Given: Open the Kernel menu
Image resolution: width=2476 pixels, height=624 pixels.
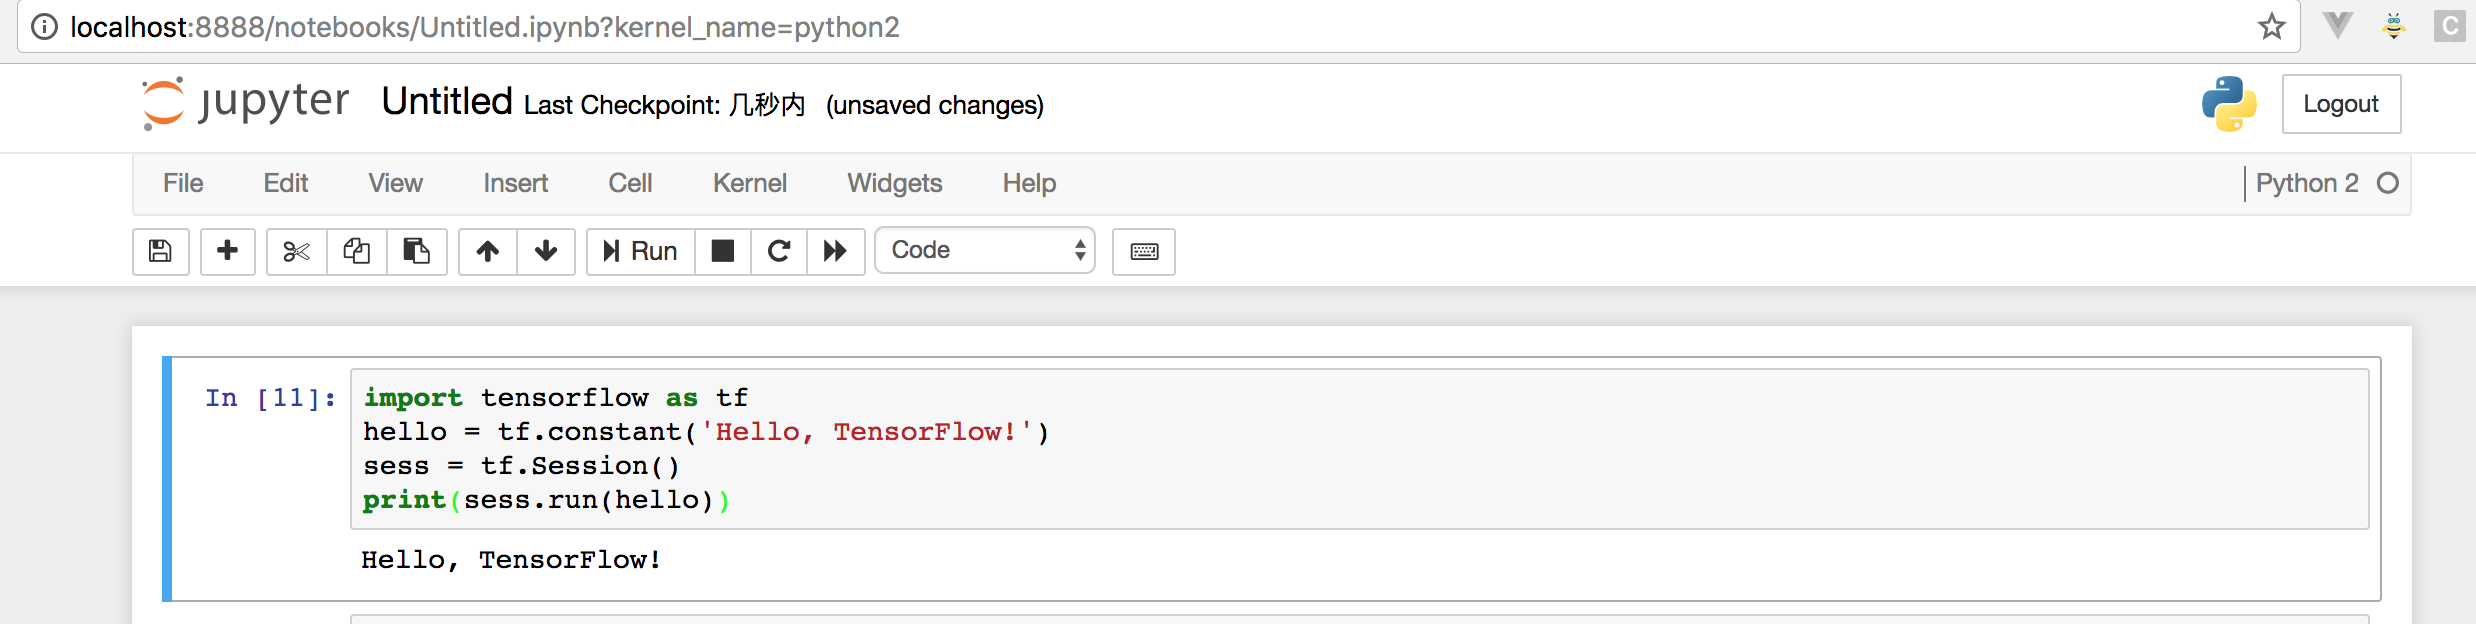Looking at the screenshot, I should (x=749, y=183).
